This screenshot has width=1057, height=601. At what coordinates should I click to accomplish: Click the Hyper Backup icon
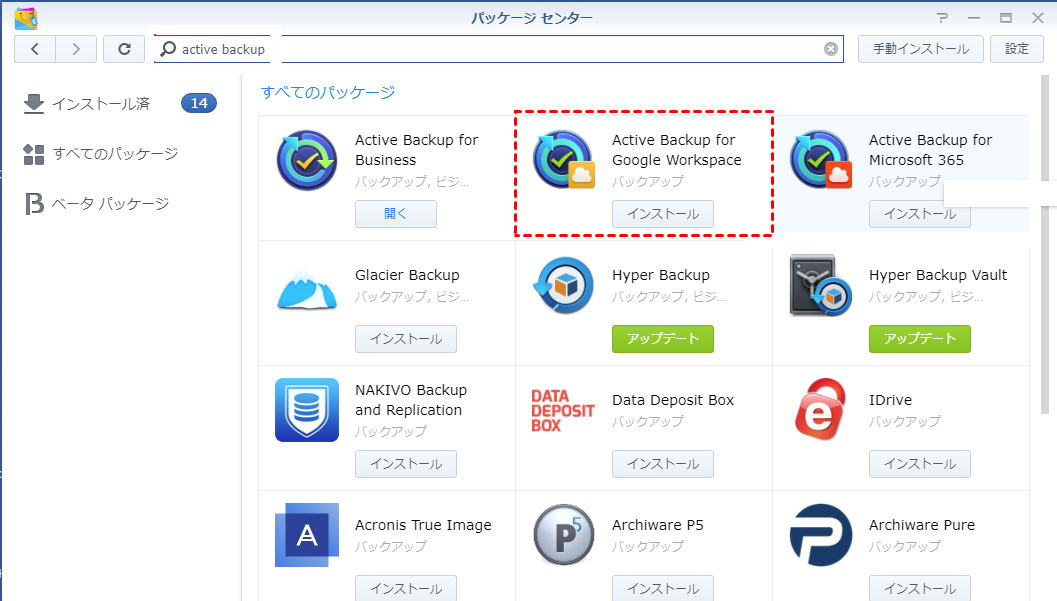(x=564, y=286)
